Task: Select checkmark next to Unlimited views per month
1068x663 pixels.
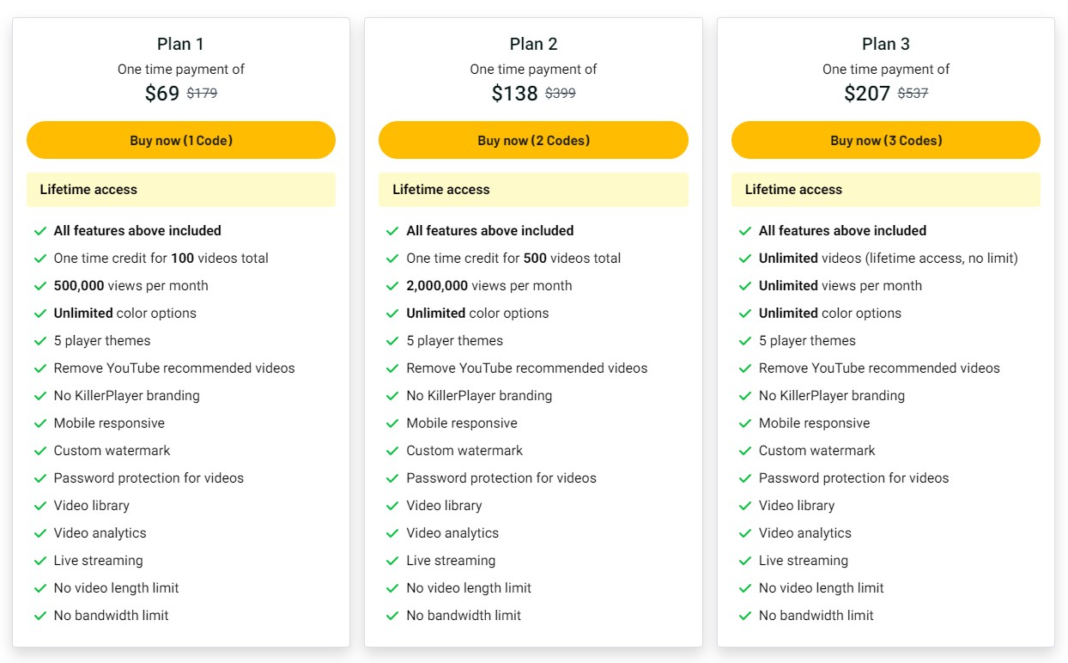Action: [746, 286]
